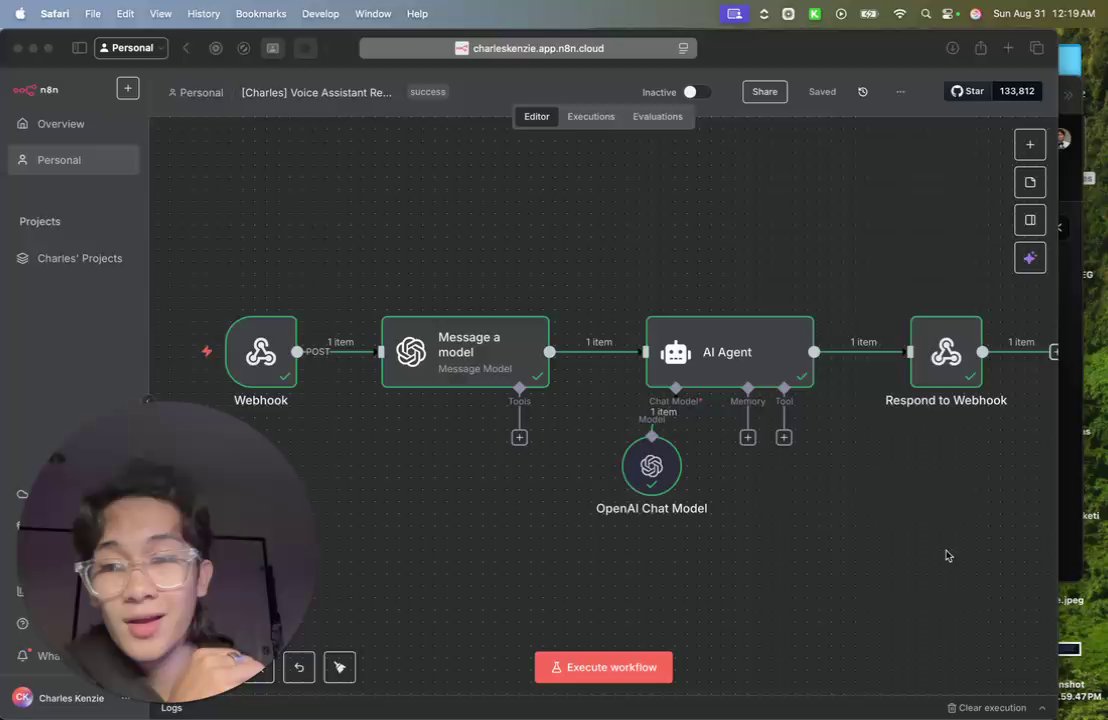The width and height of the screenshot is (1108, 720).
Task: Open the File menu
Action: pyautogui.click(x=93, y=13)
